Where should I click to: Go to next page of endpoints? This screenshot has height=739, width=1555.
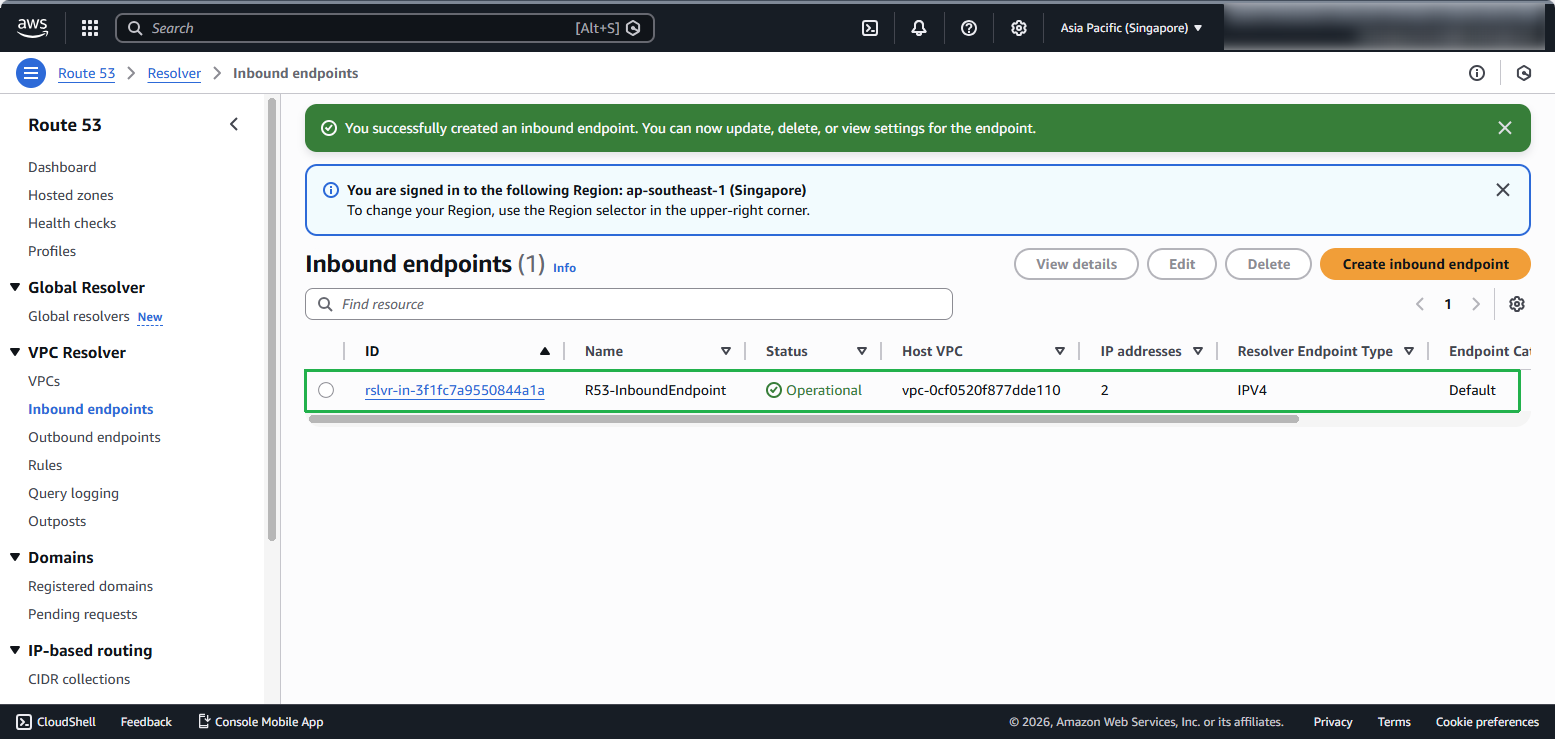pyautogui.click(x=1476, y=304)
